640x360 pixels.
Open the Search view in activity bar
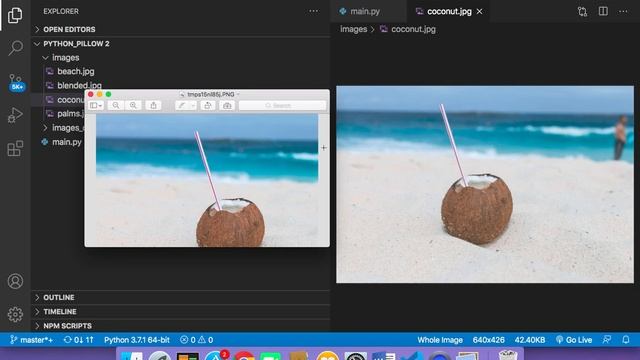tap(15, 48)
